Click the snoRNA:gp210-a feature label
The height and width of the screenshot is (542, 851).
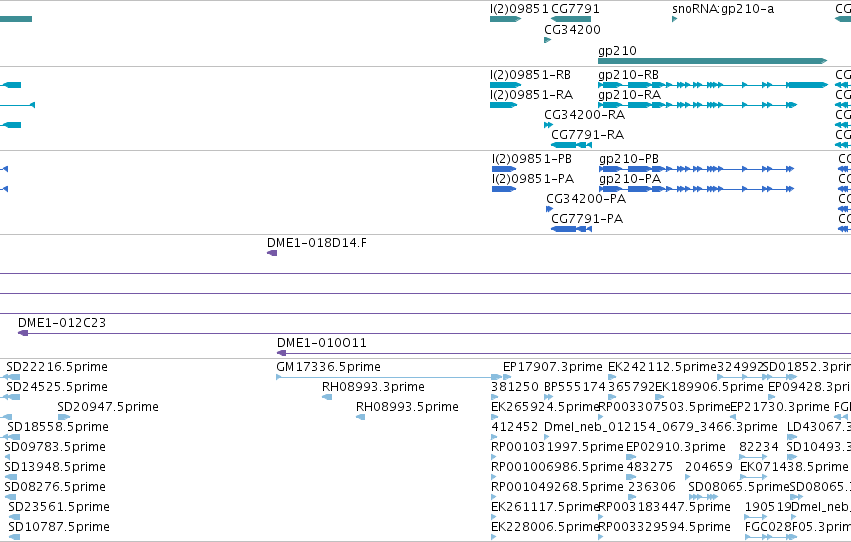[723, 9]
